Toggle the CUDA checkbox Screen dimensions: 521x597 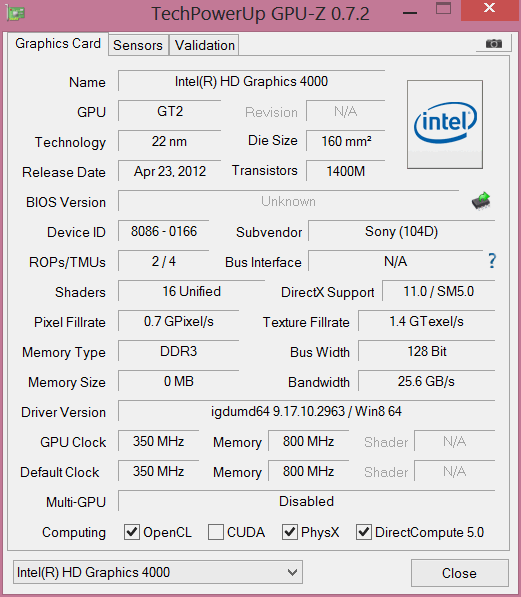[216, 532]
